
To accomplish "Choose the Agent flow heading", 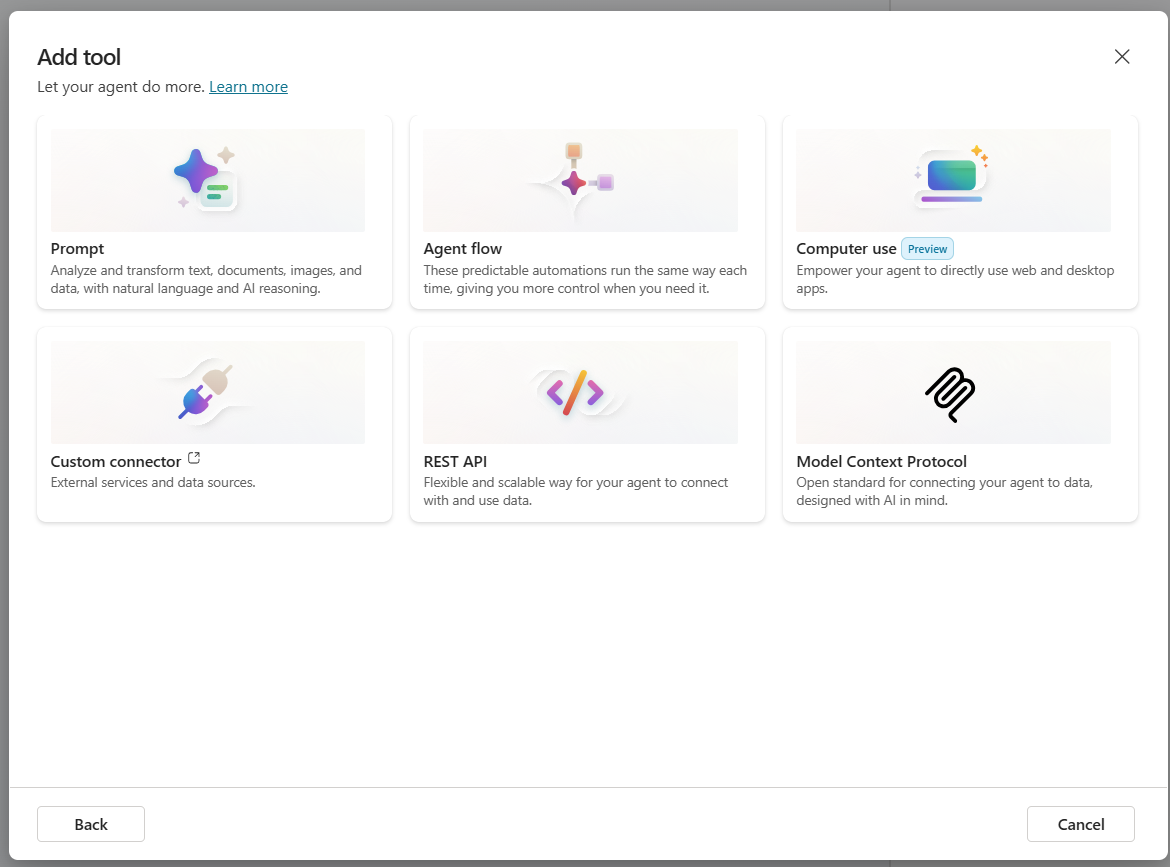I will [x=462, y=249].
